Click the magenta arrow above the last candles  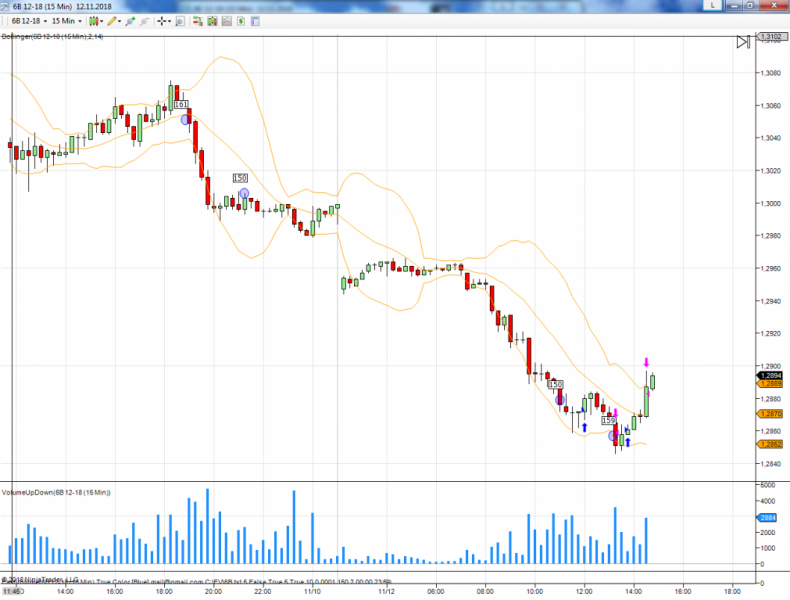(646, 362)
